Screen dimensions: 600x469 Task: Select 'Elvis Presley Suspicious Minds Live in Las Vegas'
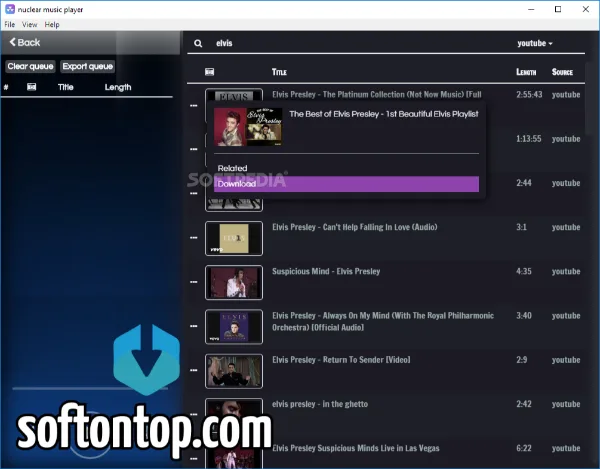point(355,448)
